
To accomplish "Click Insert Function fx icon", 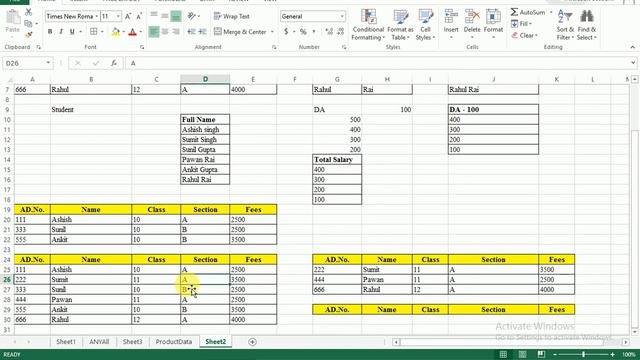I will click(x=114, y=63).
